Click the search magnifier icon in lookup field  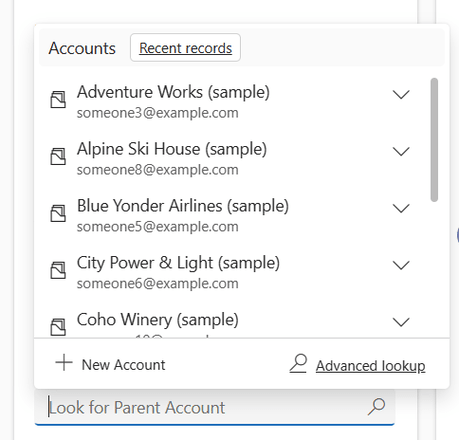click(376, 407)
